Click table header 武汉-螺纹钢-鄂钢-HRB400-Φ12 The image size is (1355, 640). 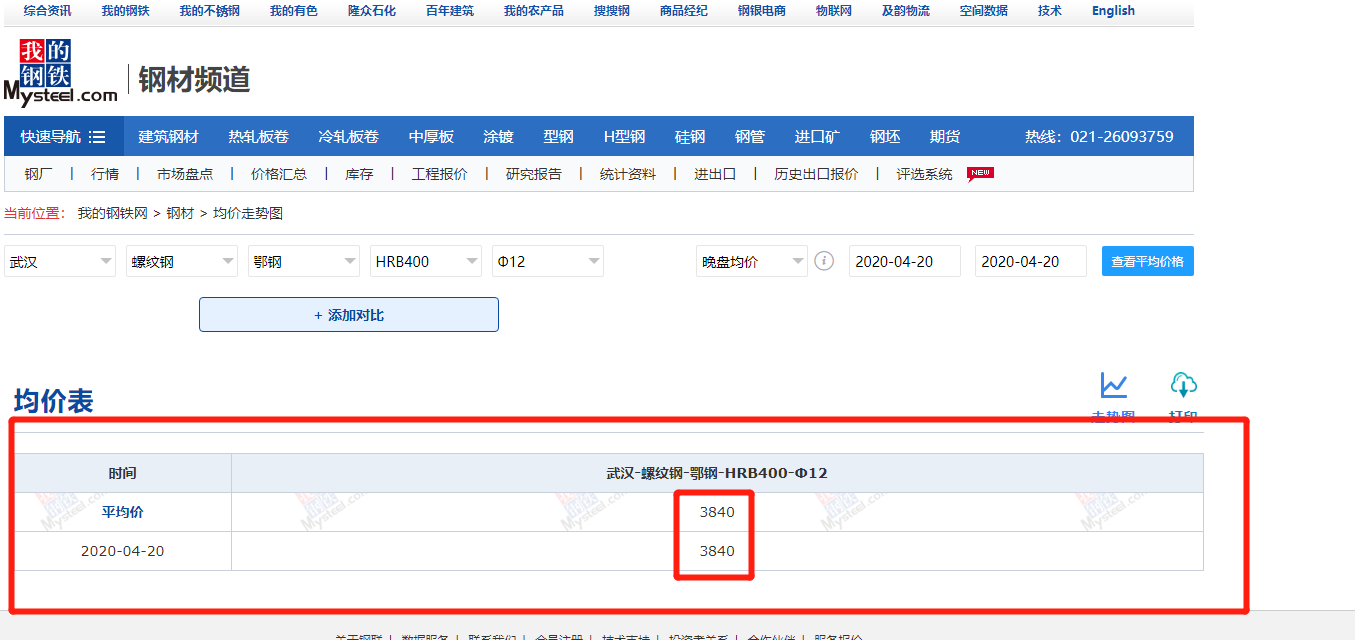point(717,473)
